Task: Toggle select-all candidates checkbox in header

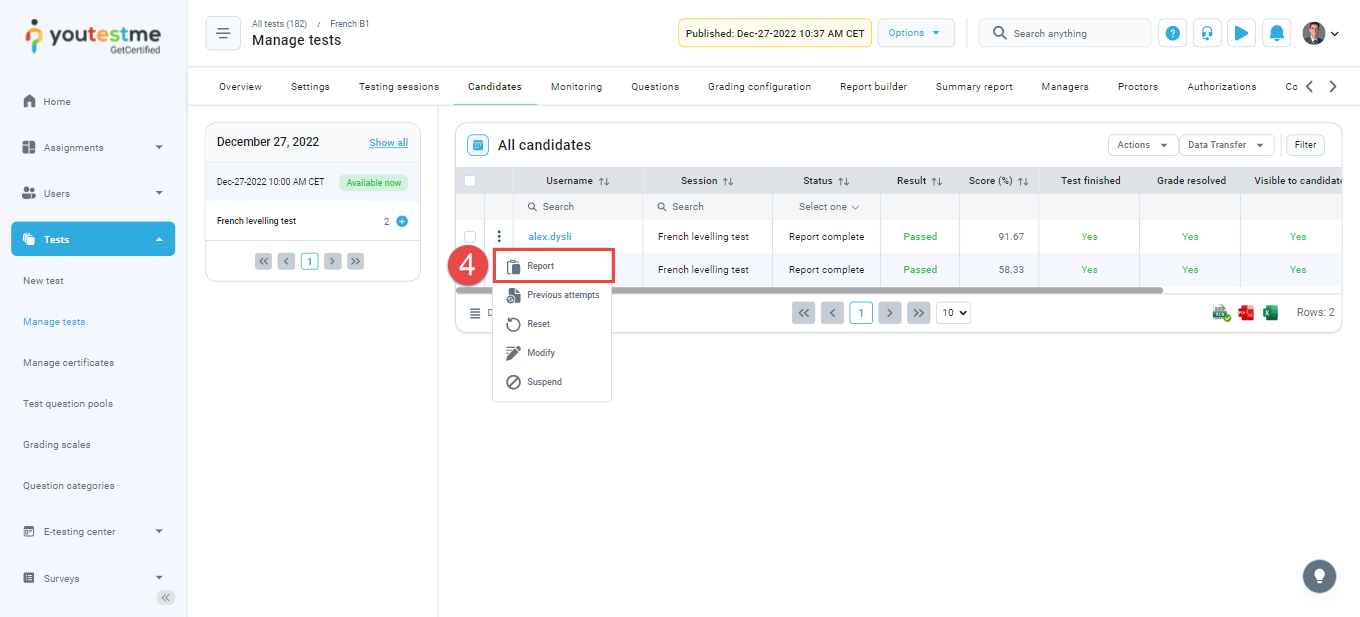Action: (x=470, y=181)
